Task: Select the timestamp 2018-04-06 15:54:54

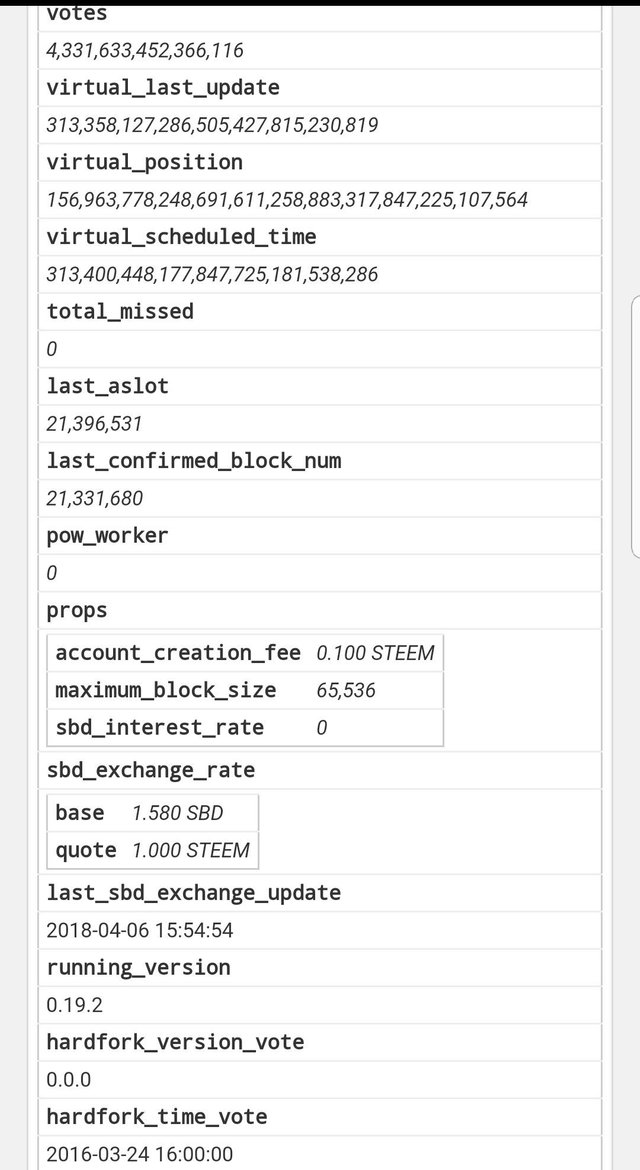Action: click(x=139, y=930)
